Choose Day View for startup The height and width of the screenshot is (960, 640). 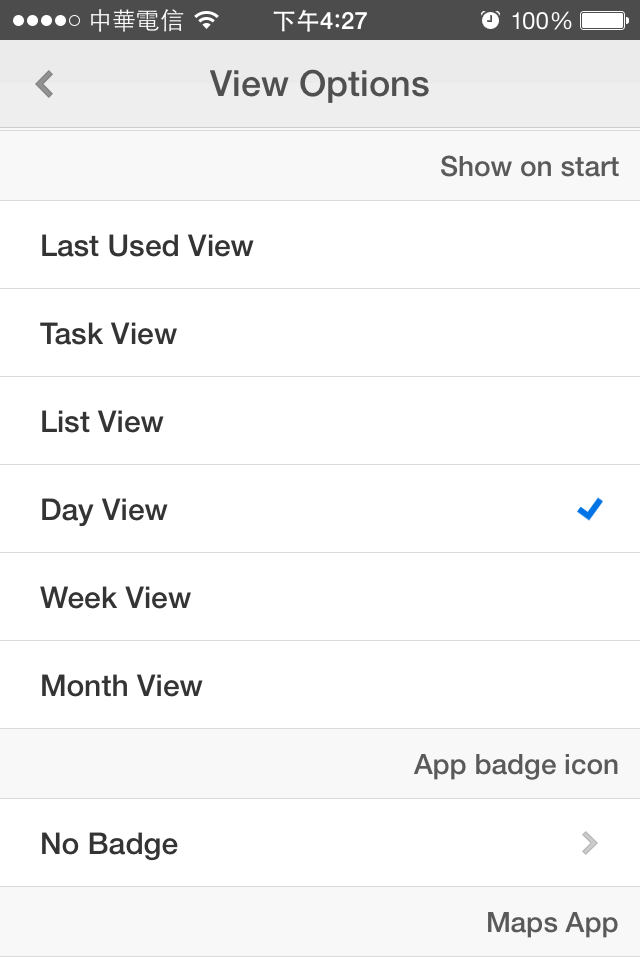coord(104,510)
